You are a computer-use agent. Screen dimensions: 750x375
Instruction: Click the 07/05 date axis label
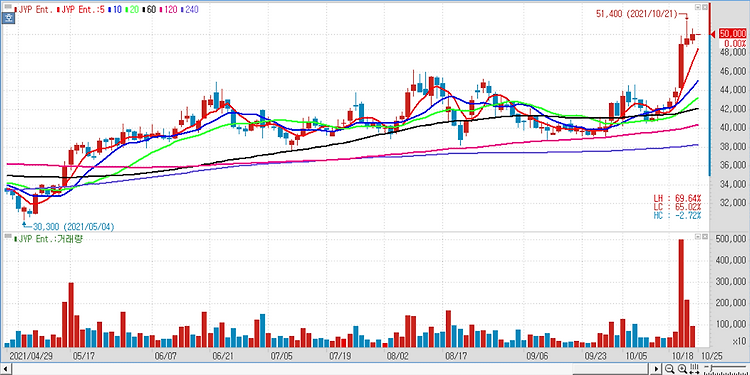tap(282, 356)
